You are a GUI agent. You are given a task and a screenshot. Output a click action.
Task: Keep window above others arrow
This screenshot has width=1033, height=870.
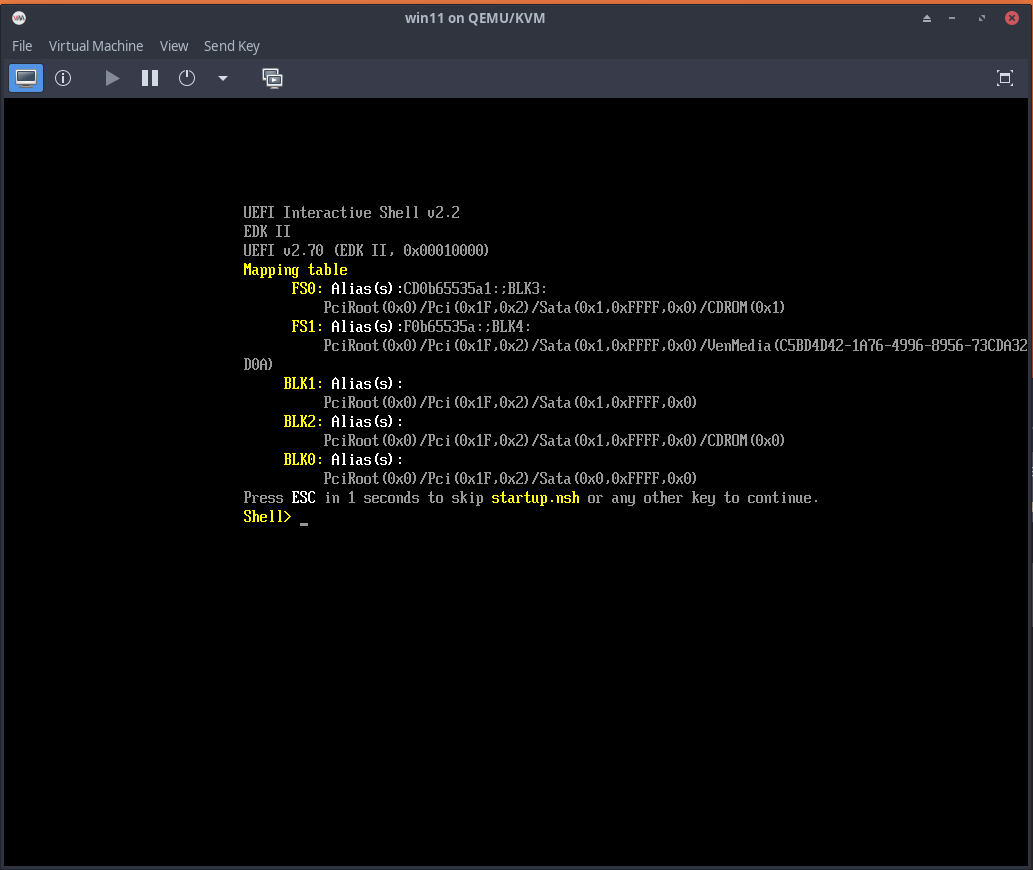point(927,18)
